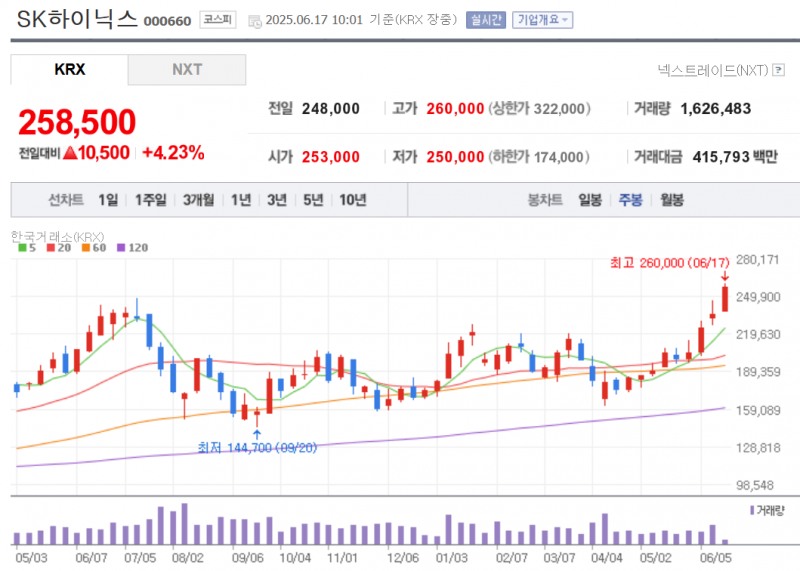Screen dimensions: 800x571
Task: Select the 주봉 weekly candle option
Action: [x=630, y=200]
